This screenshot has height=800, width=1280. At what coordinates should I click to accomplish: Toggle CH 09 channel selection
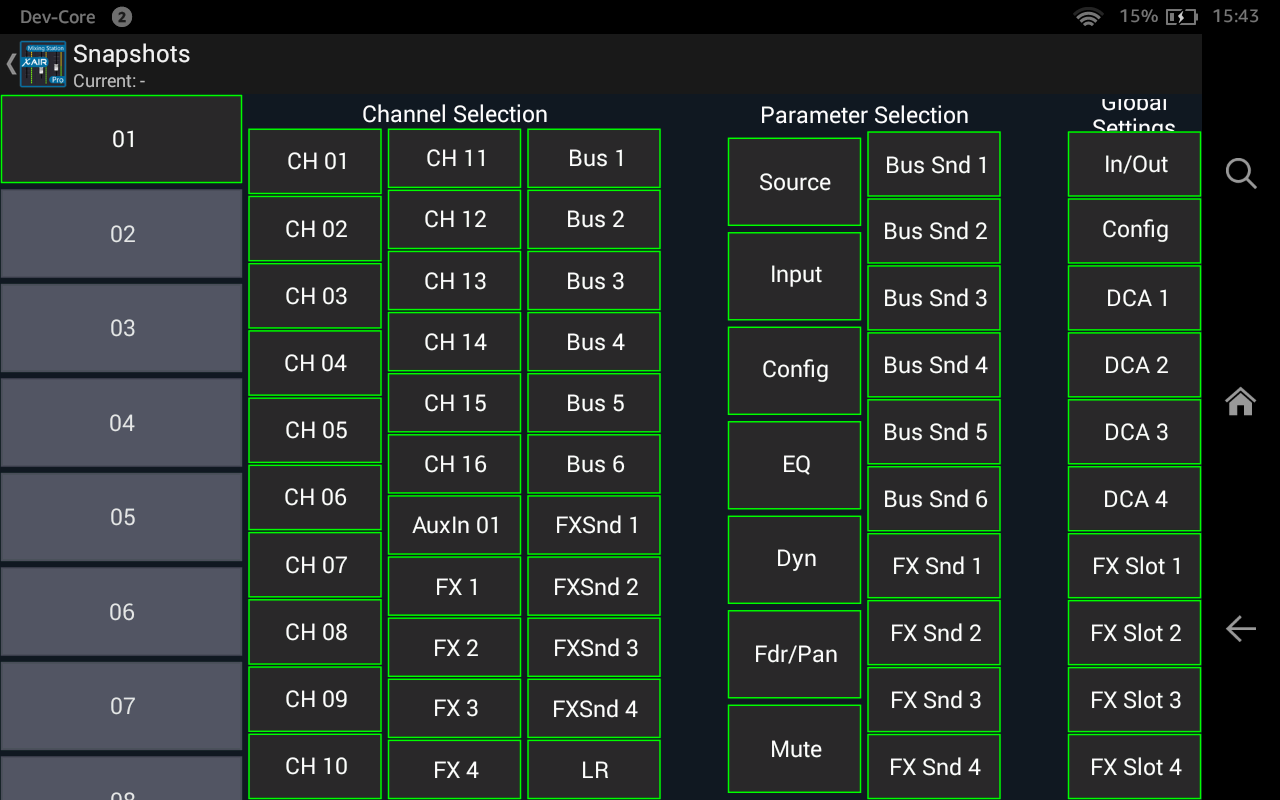315,699
